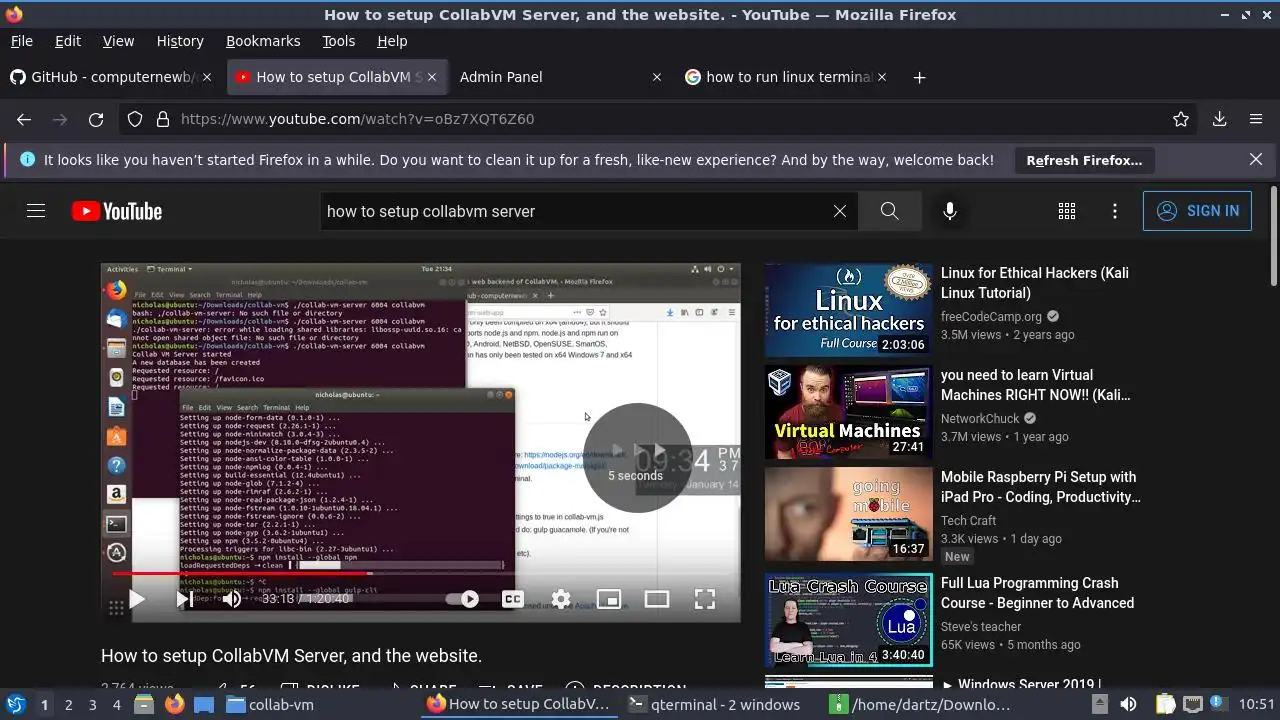Open a new tab with plus button
This screenshot has height=720, width=1280.
coord(920,77)
